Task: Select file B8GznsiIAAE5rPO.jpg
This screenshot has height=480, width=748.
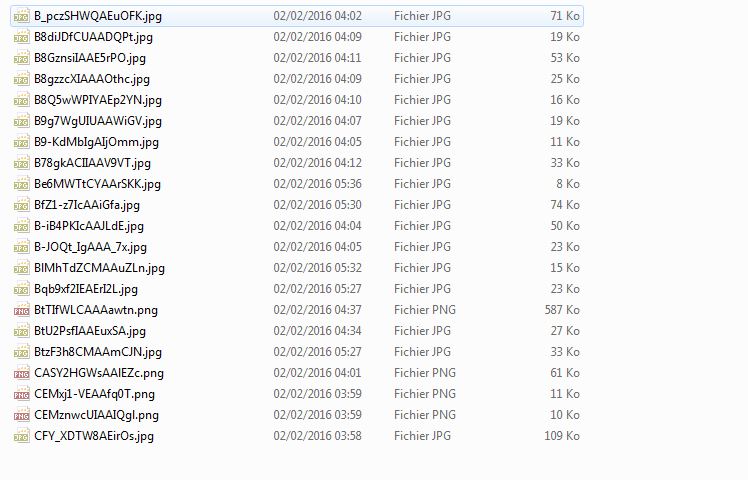Action: click(90, 58)
